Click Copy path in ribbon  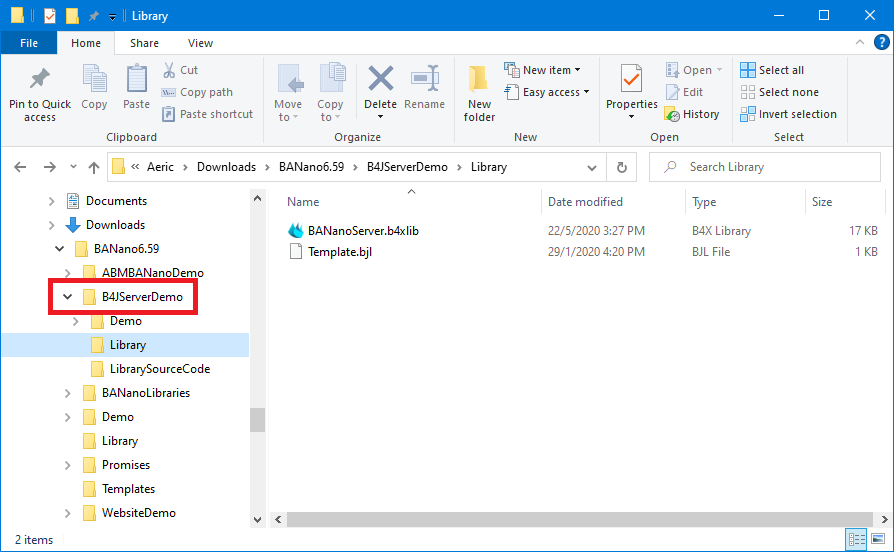[197, 92]
